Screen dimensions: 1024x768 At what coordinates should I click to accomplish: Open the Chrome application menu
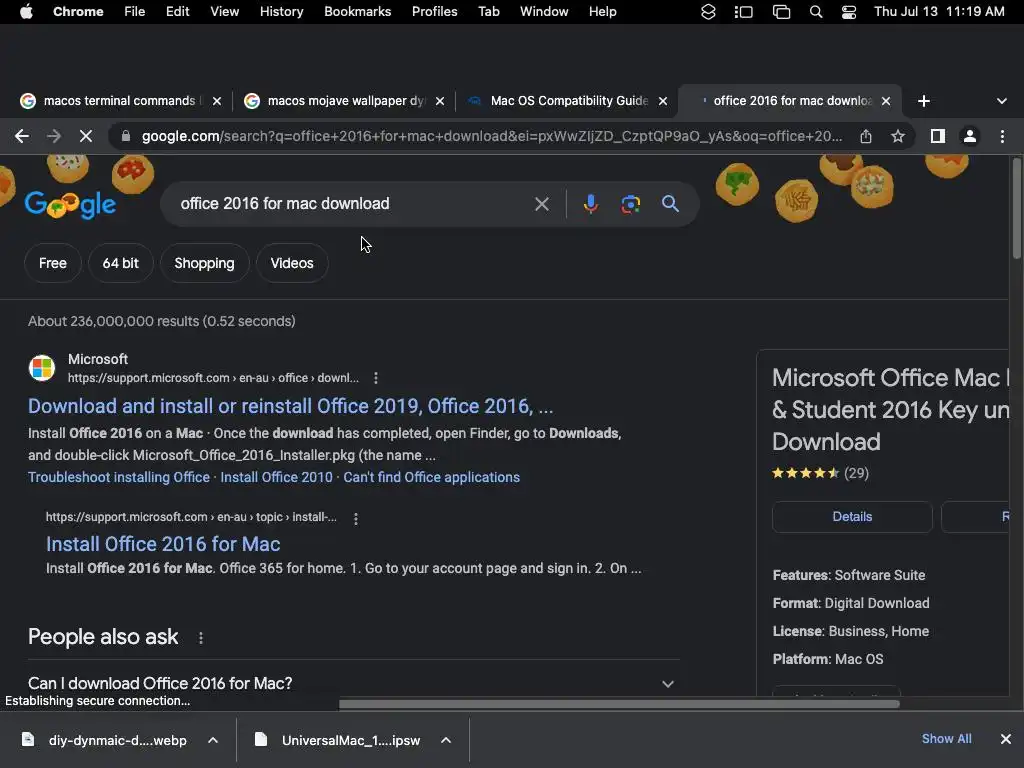tap(78, 12)
